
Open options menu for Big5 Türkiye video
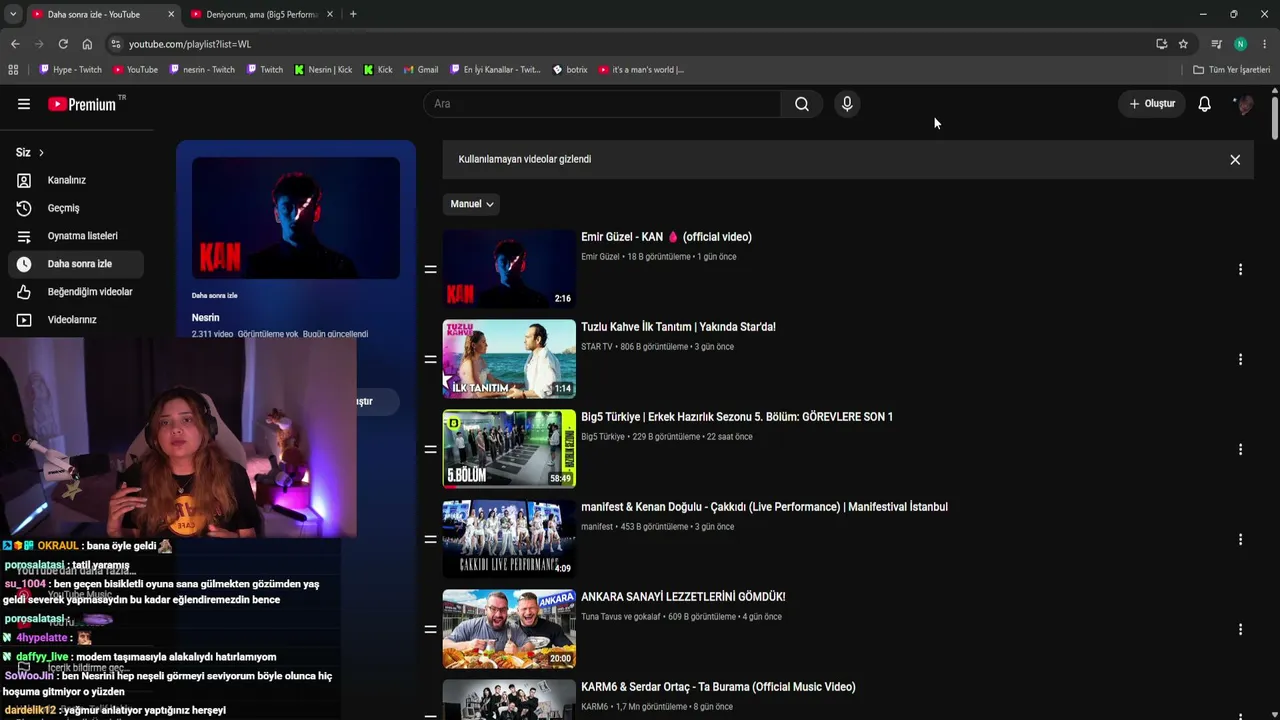(1240, 449)
